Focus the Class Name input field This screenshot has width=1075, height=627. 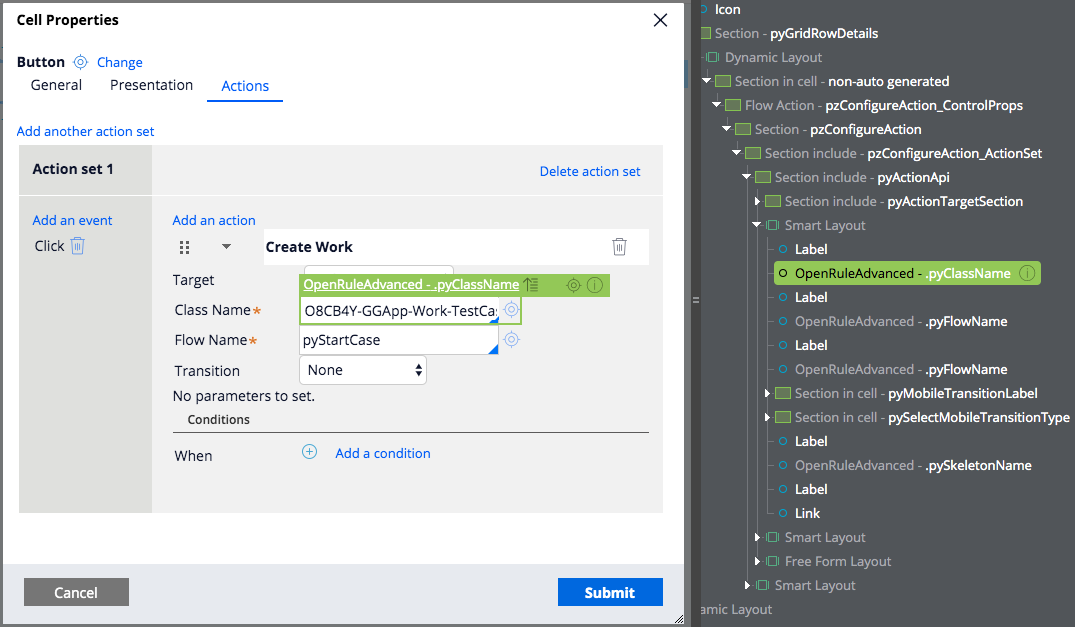click(399, 310)
